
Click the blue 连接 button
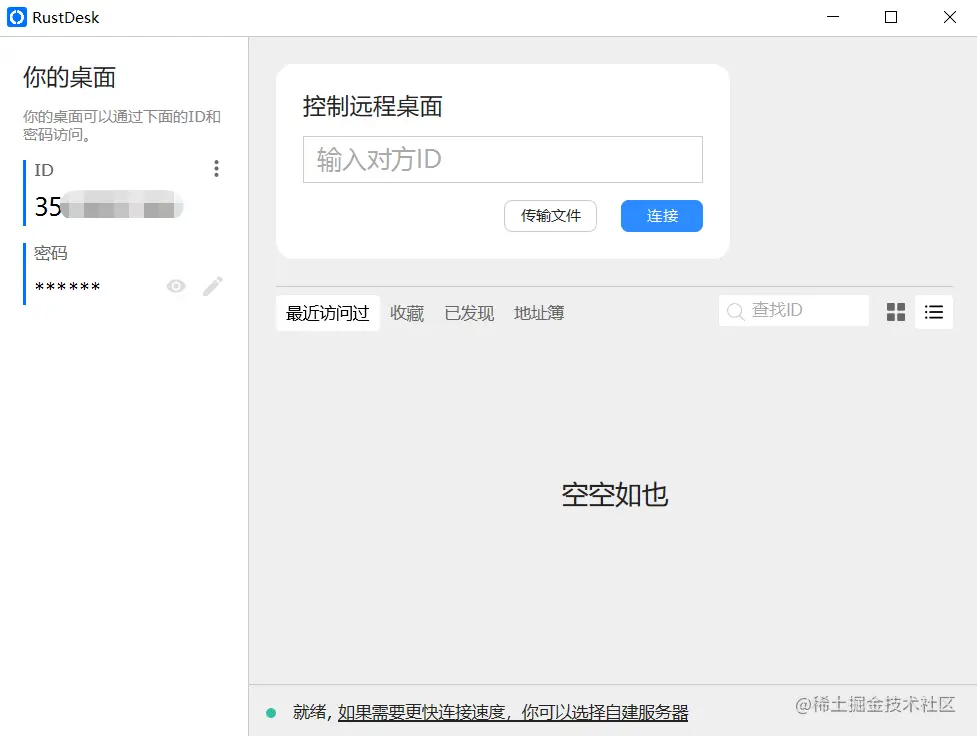662,216
